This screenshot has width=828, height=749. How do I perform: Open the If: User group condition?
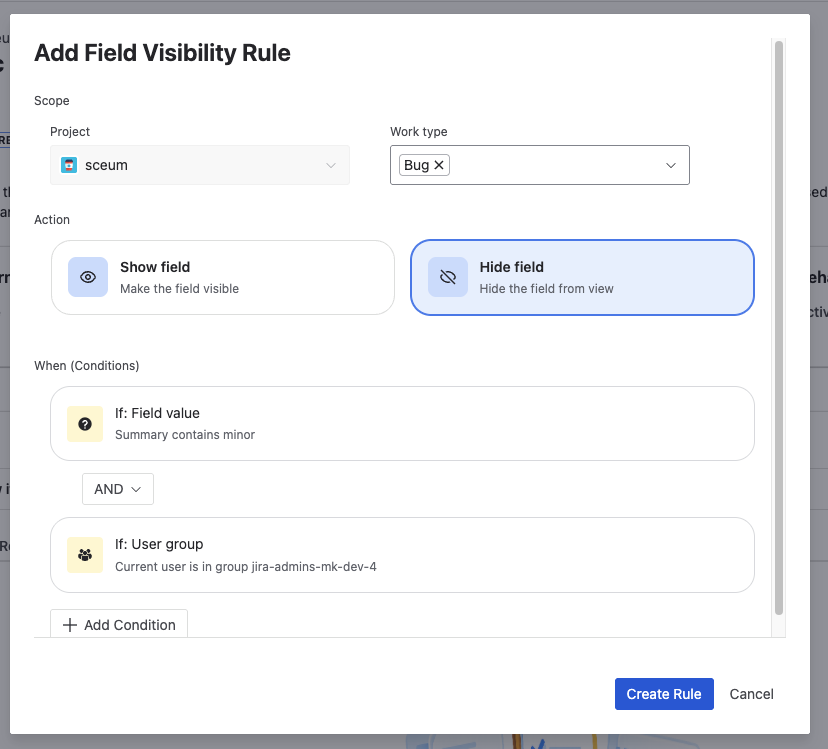click(402, 555)
